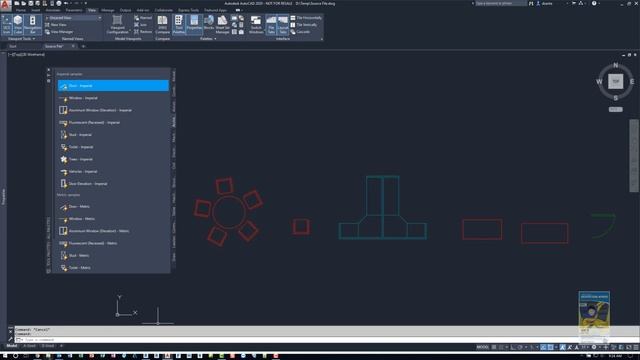Image resolution: width=640 pixels, height=360 pixels.
Task: Expand Viewport Tools panel
Action: (22, 39)
